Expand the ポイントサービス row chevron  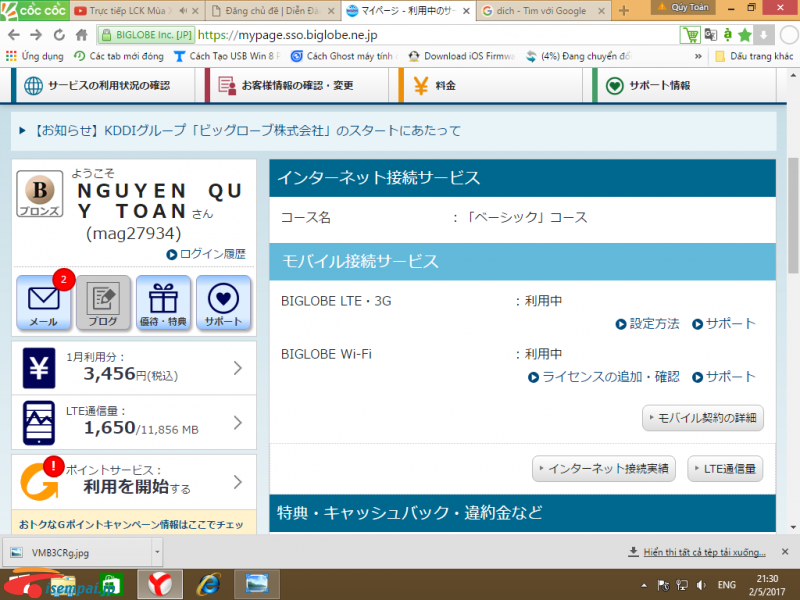coord(238,482)
